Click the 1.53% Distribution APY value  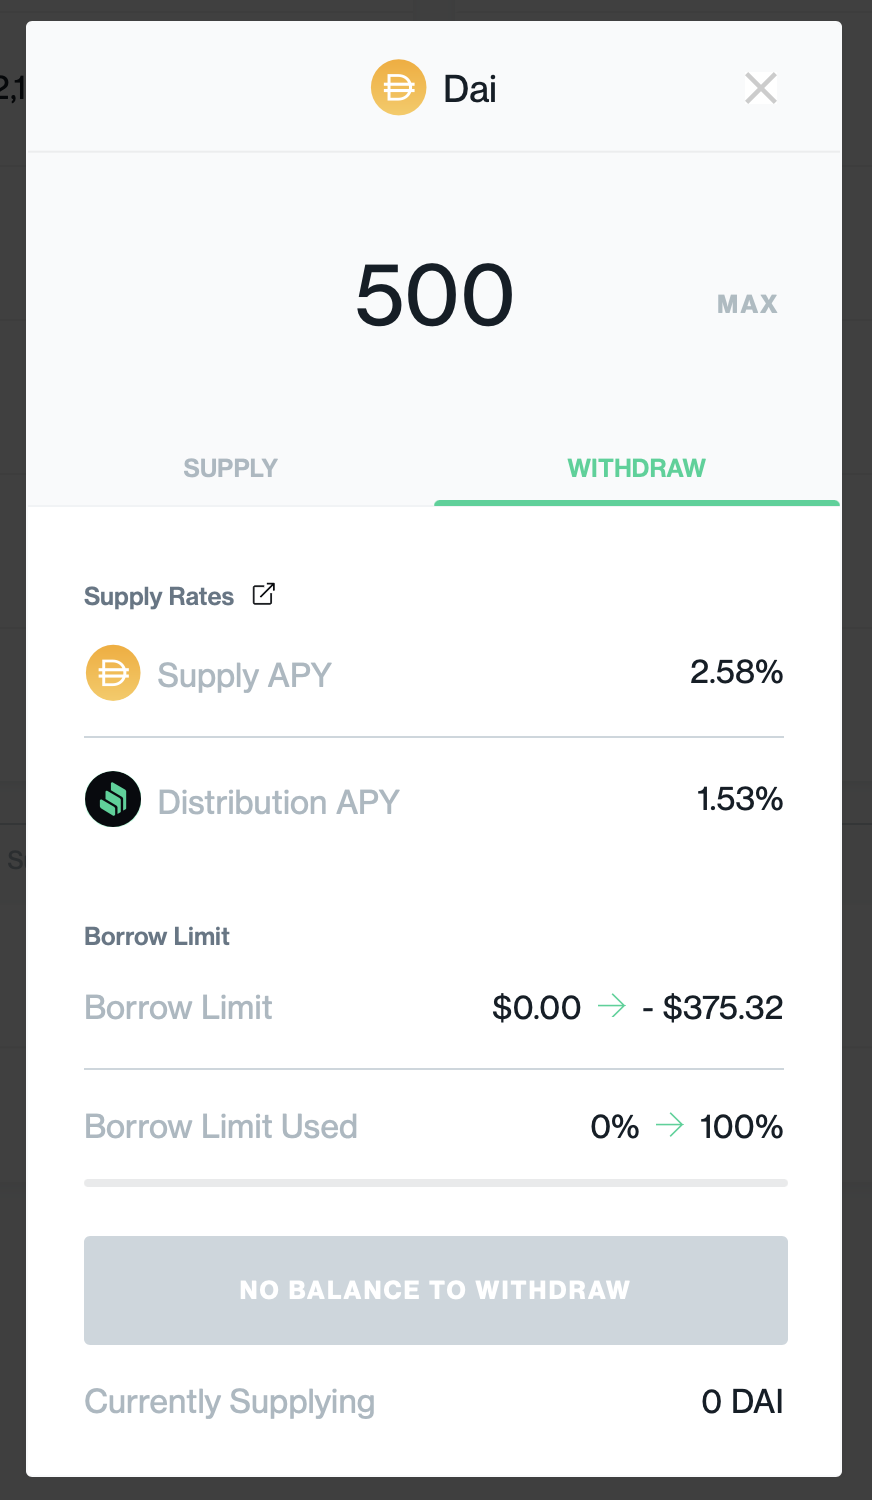point(739,799)
